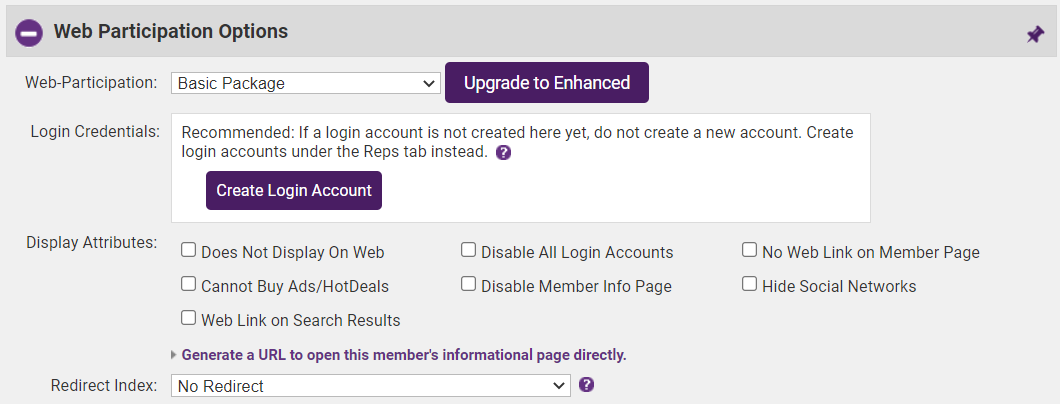
Task: Tick No Web Link on Member Page
Action: [x=749, y=251]
